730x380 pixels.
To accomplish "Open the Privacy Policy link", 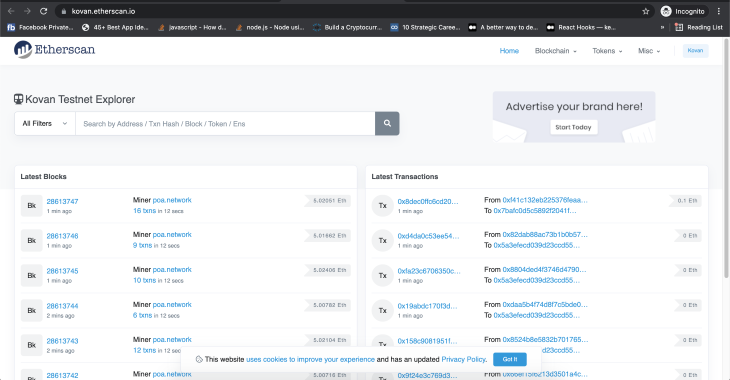I will click(463, 359).
